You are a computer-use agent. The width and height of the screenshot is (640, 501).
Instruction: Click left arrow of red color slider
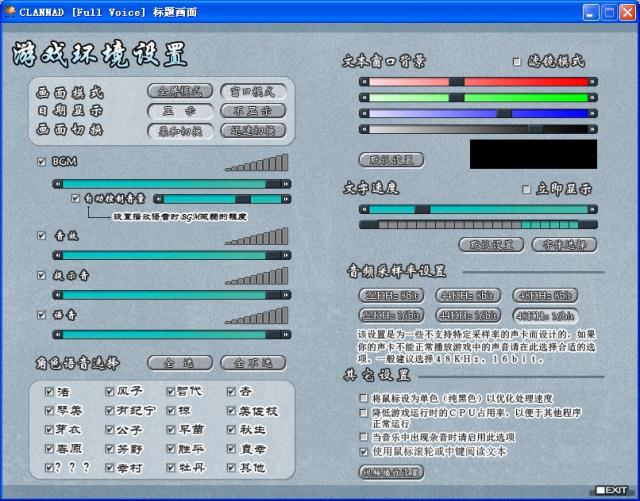click(364, 82)
